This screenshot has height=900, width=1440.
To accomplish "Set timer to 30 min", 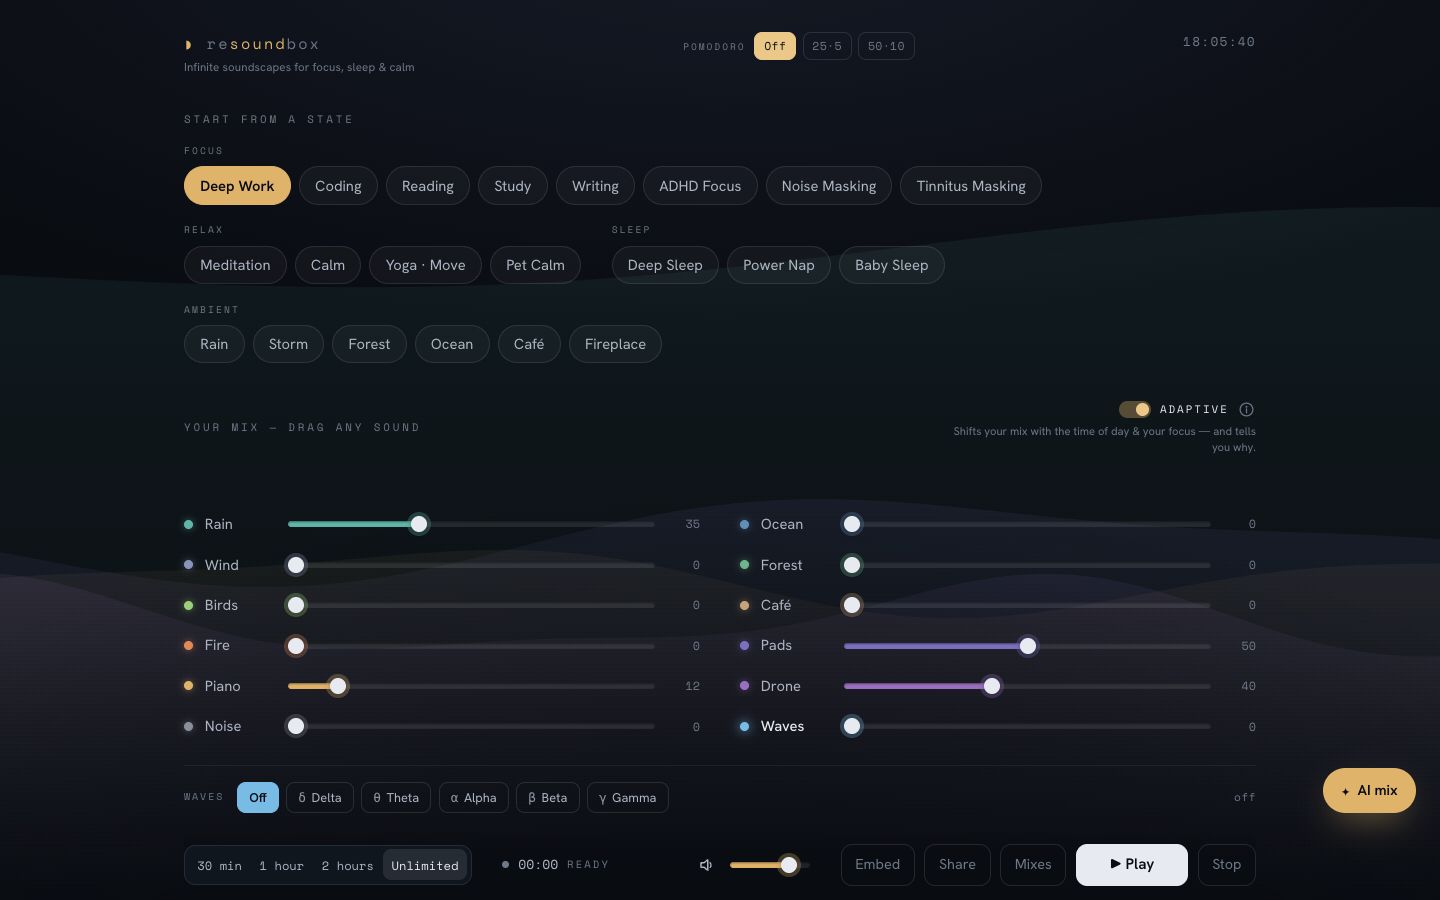I will 220,865.
